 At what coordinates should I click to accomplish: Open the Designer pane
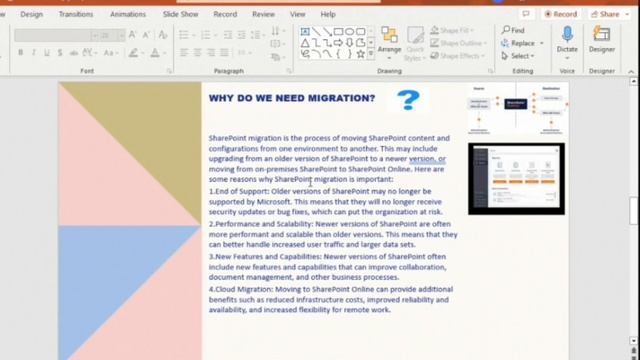point(602,40)
